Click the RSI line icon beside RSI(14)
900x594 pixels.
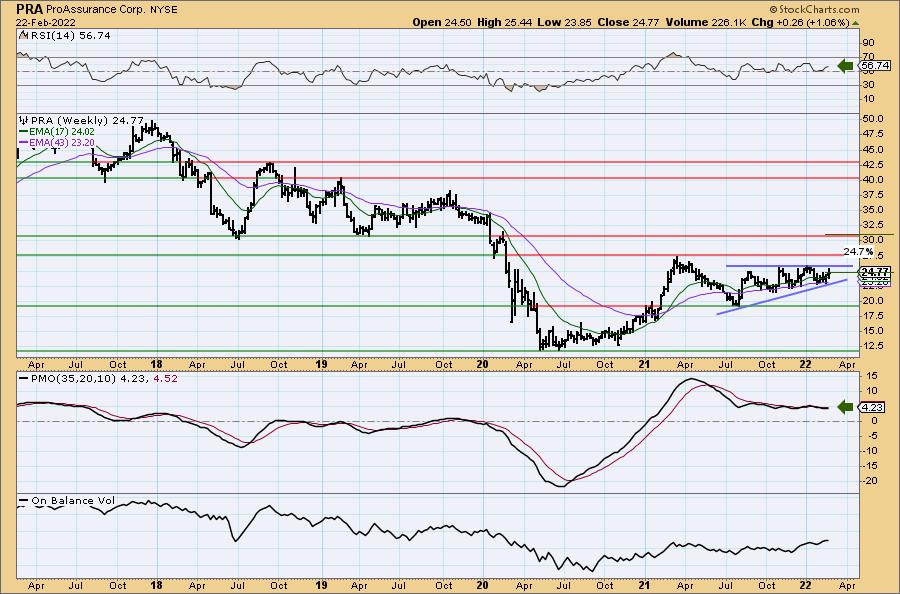point(23,35)
